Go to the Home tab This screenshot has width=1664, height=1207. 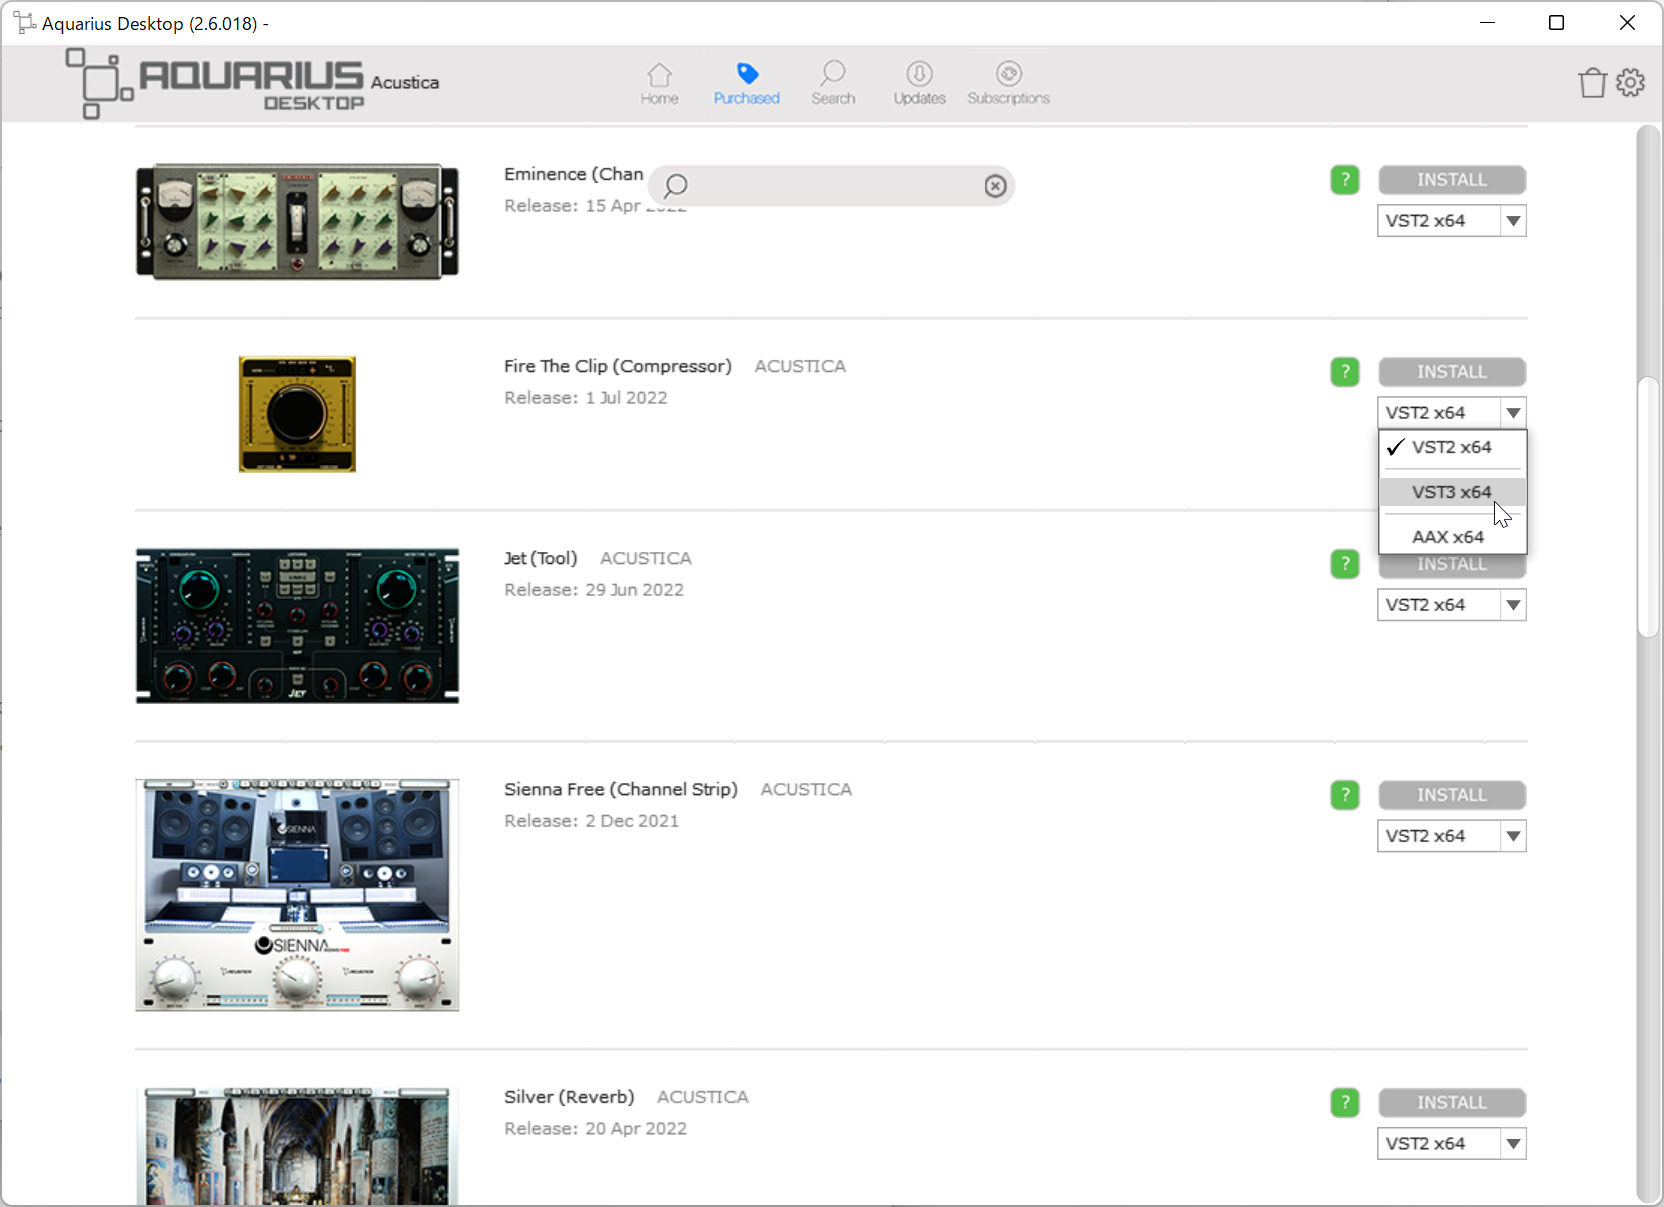[659, 83]
